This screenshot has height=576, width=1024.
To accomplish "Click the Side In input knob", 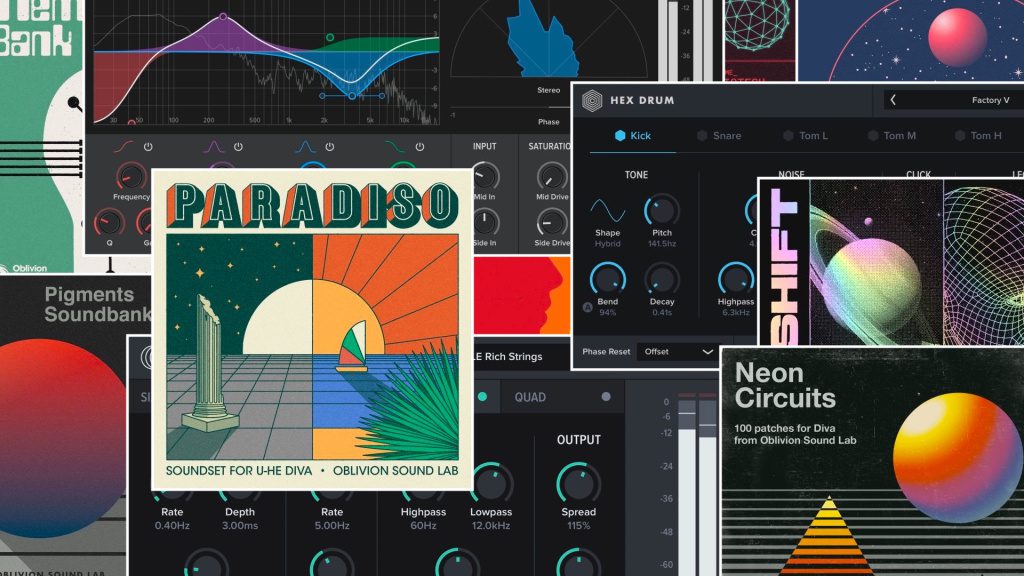I will click(484, 223).
